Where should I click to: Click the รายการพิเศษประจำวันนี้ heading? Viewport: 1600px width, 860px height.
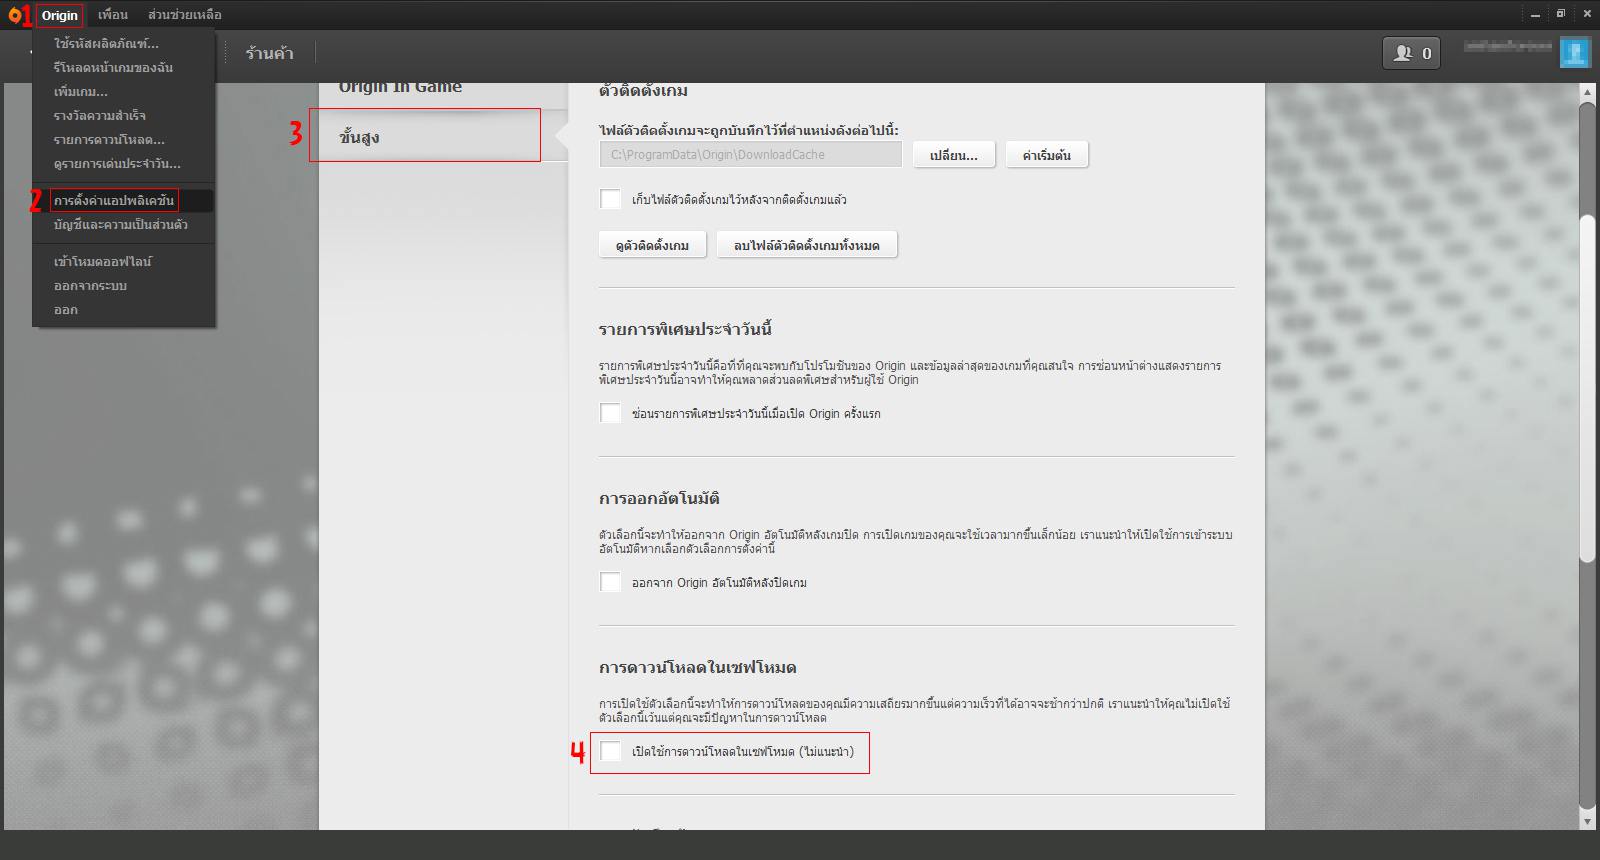point(686,329)
